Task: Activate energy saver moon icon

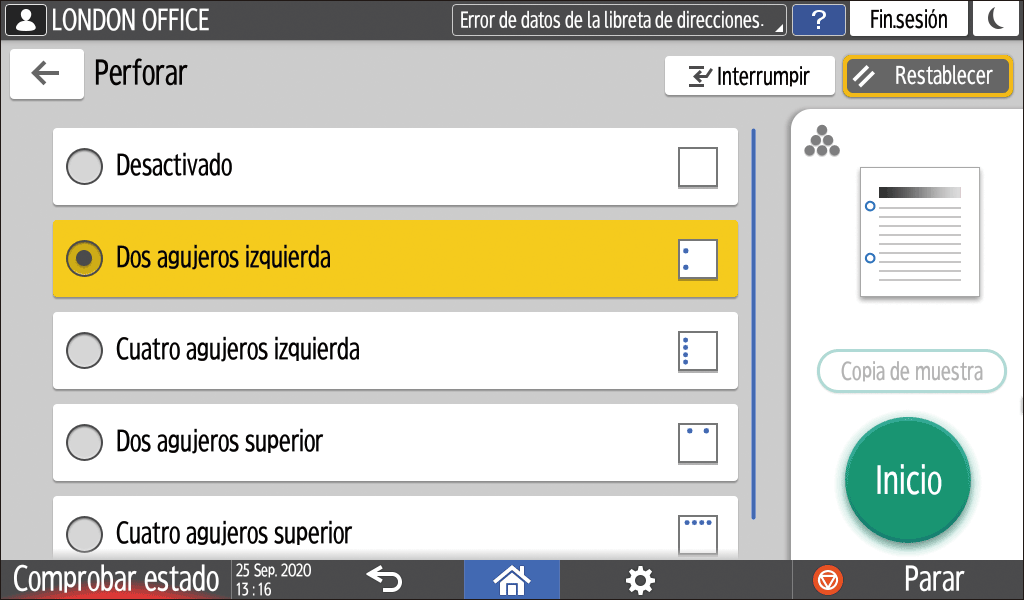Action: [x=995, y=20]
